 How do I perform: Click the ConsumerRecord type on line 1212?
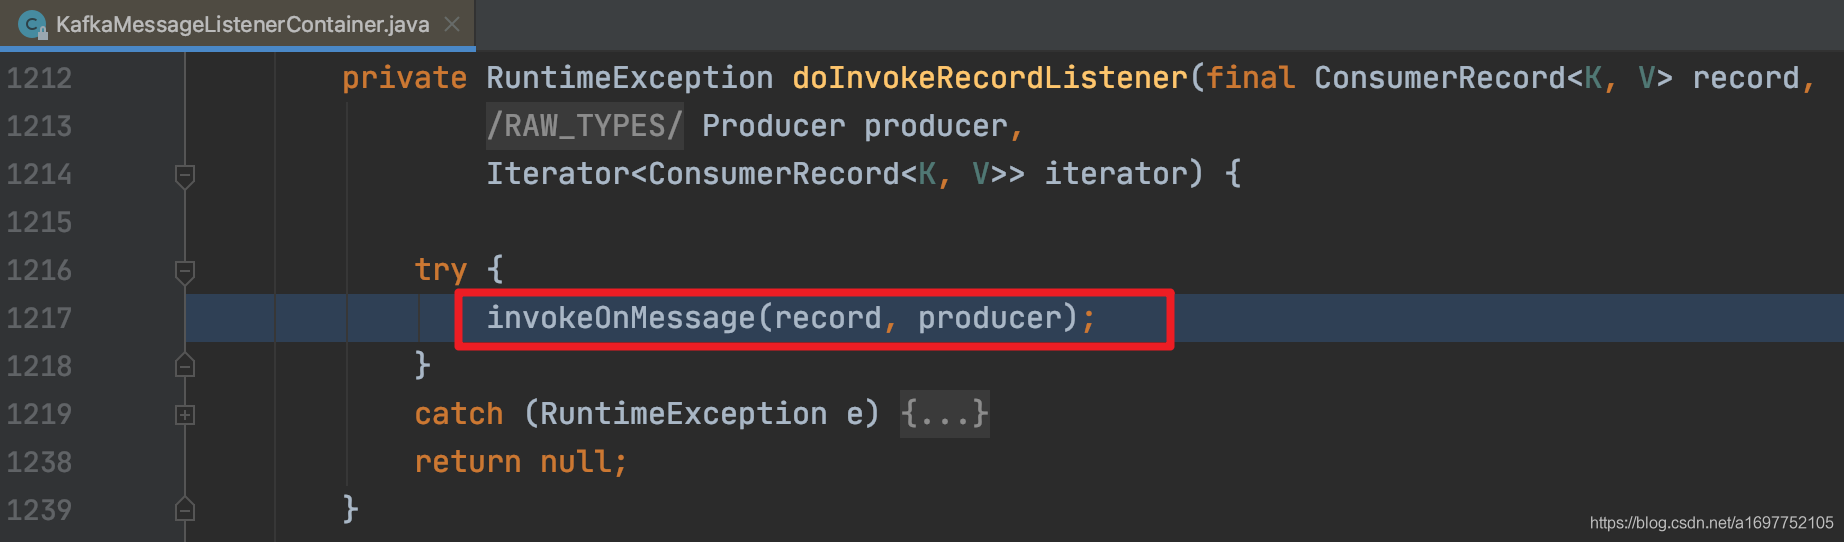(1440, 78)
